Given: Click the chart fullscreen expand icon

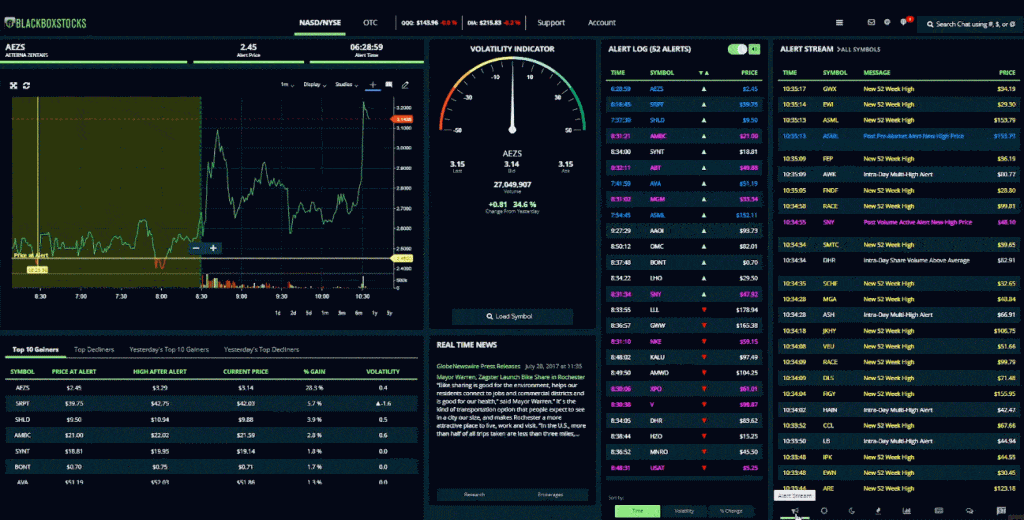Looking at the screenshot, I should pyautogui.click(x=13, y=86).
